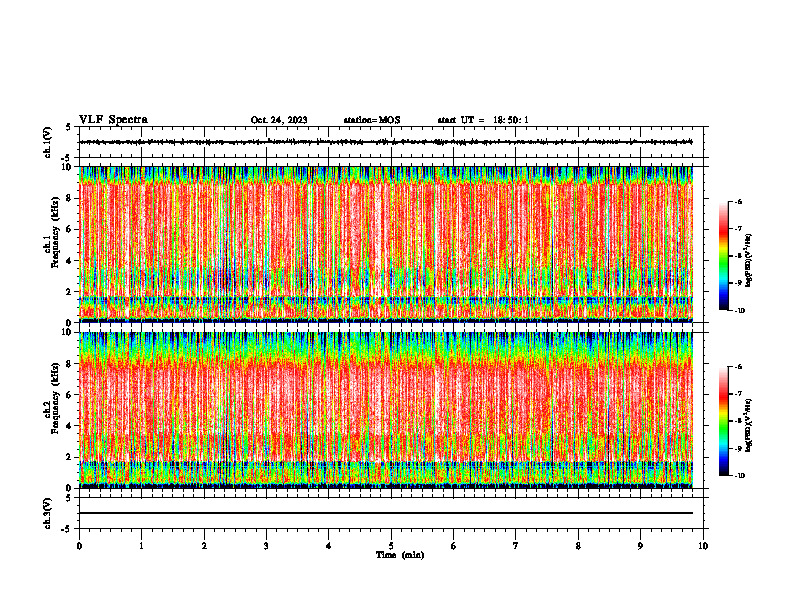792x612 pixels.
Task: Click the "1" tick on the time axis
Action: tap(141, 546)
